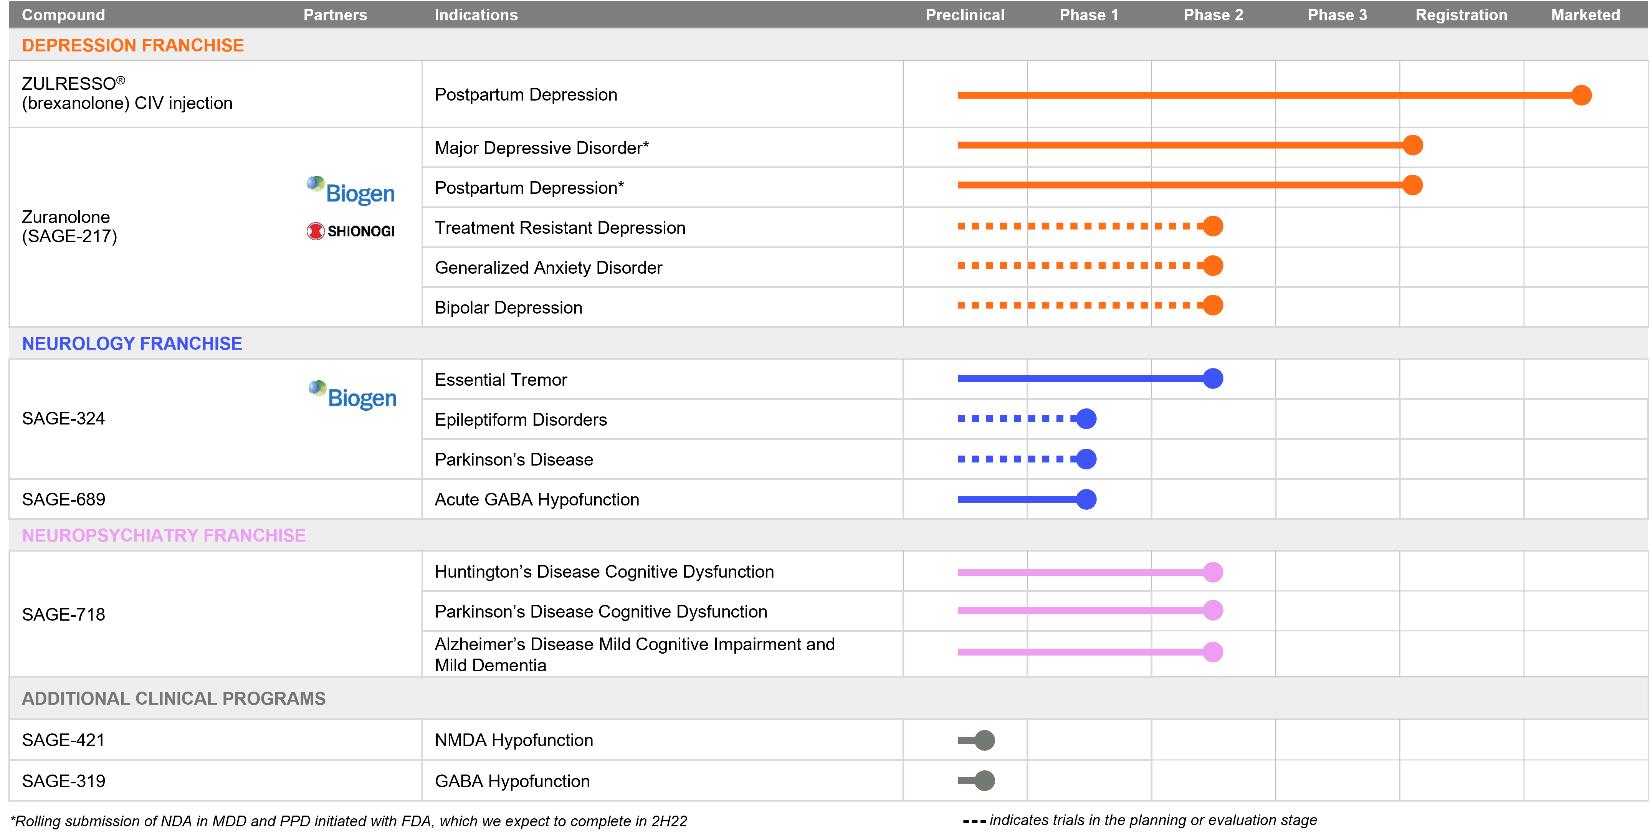Click the Compound column header
The height and width of the screenshot is (839, 1650).
click(x=63, y=15)
